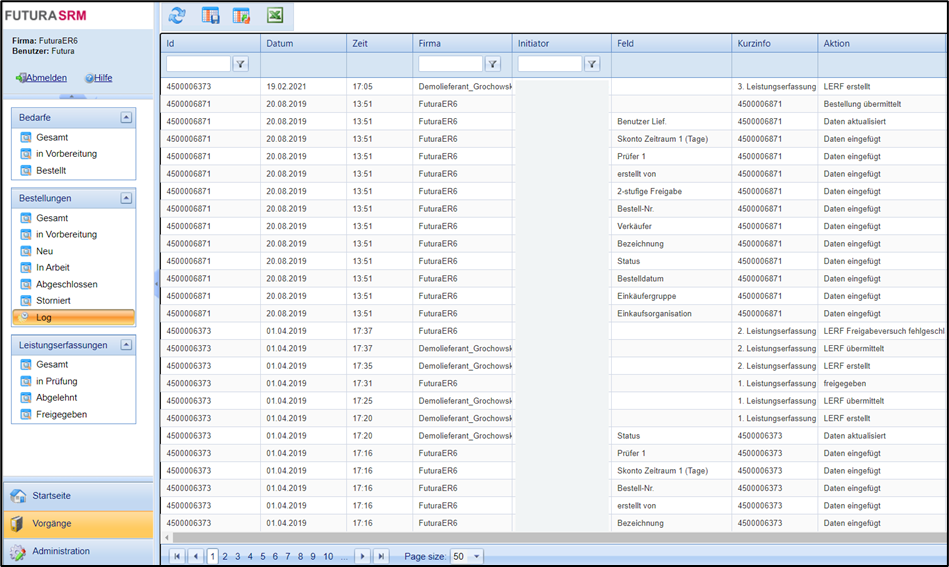This screenshot has width=949, height=567.
Task: Select Storniert under Bestellungen
Action: coord(53,300)
